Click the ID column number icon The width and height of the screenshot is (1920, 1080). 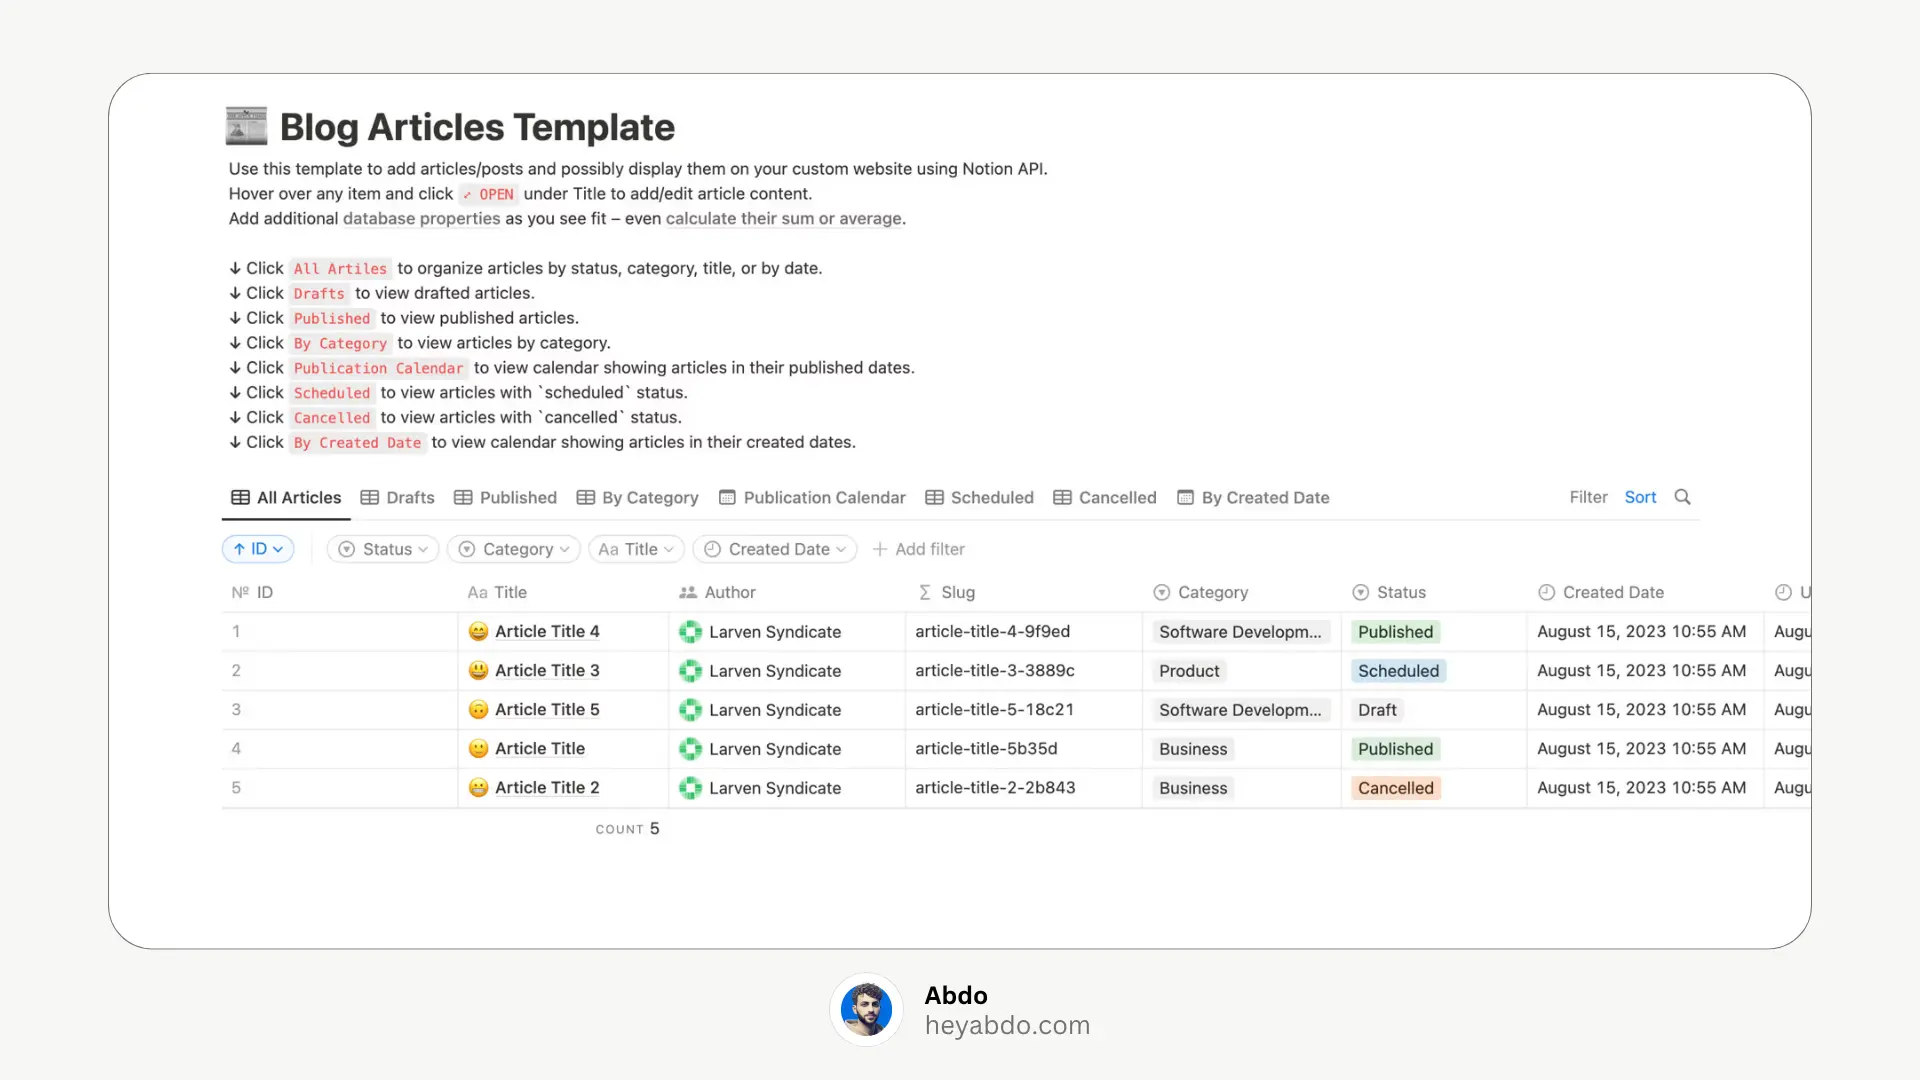240,592
